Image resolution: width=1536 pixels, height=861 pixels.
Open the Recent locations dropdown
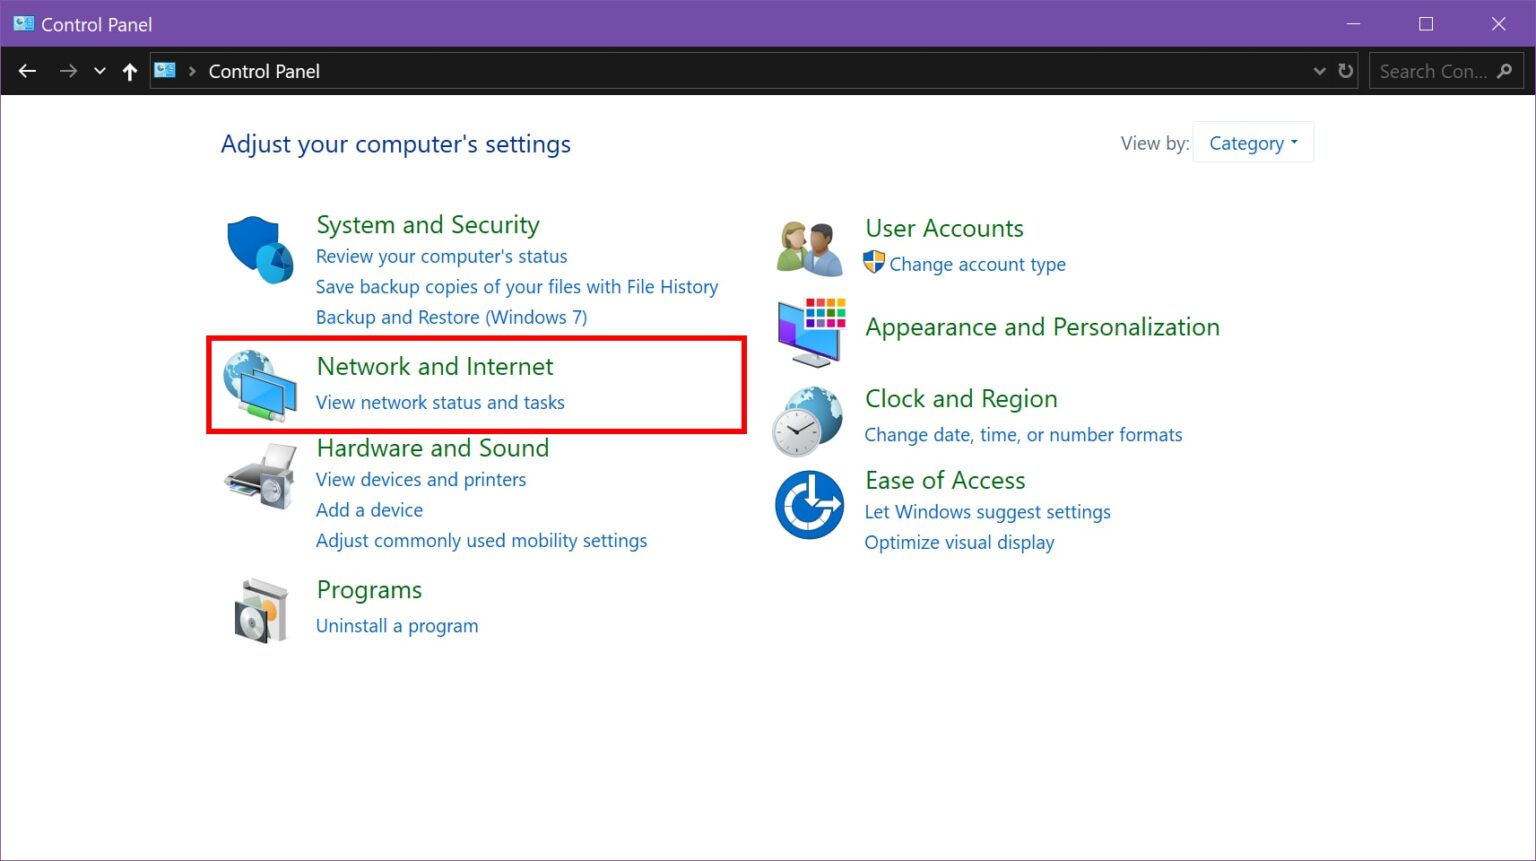(x=99, y=71)
